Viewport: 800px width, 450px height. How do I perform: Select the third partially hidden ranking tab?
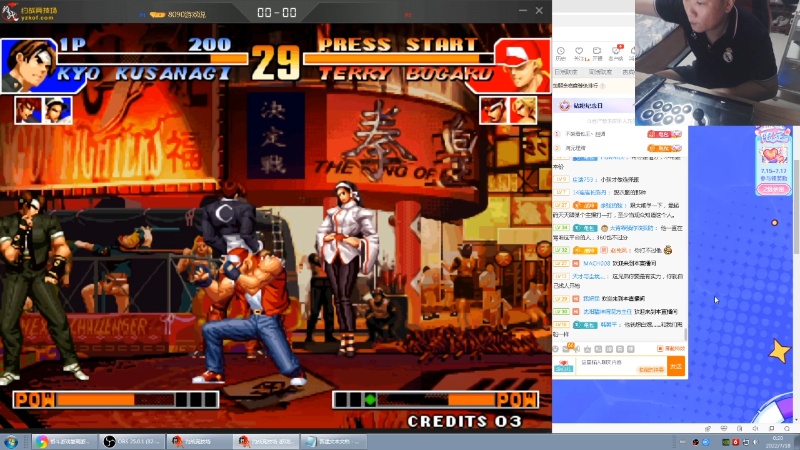coord(628,72)
